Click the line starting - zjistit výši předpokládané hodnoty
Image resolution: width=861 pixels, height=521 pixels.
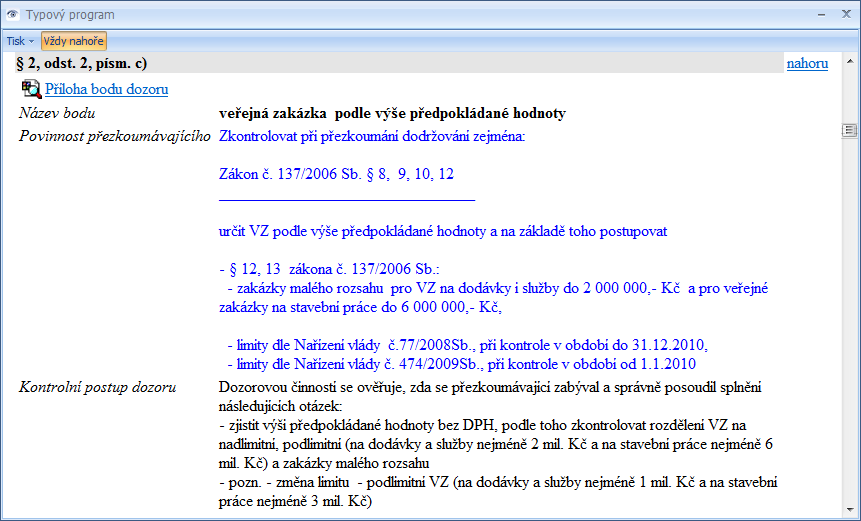(x=482, y=425)
